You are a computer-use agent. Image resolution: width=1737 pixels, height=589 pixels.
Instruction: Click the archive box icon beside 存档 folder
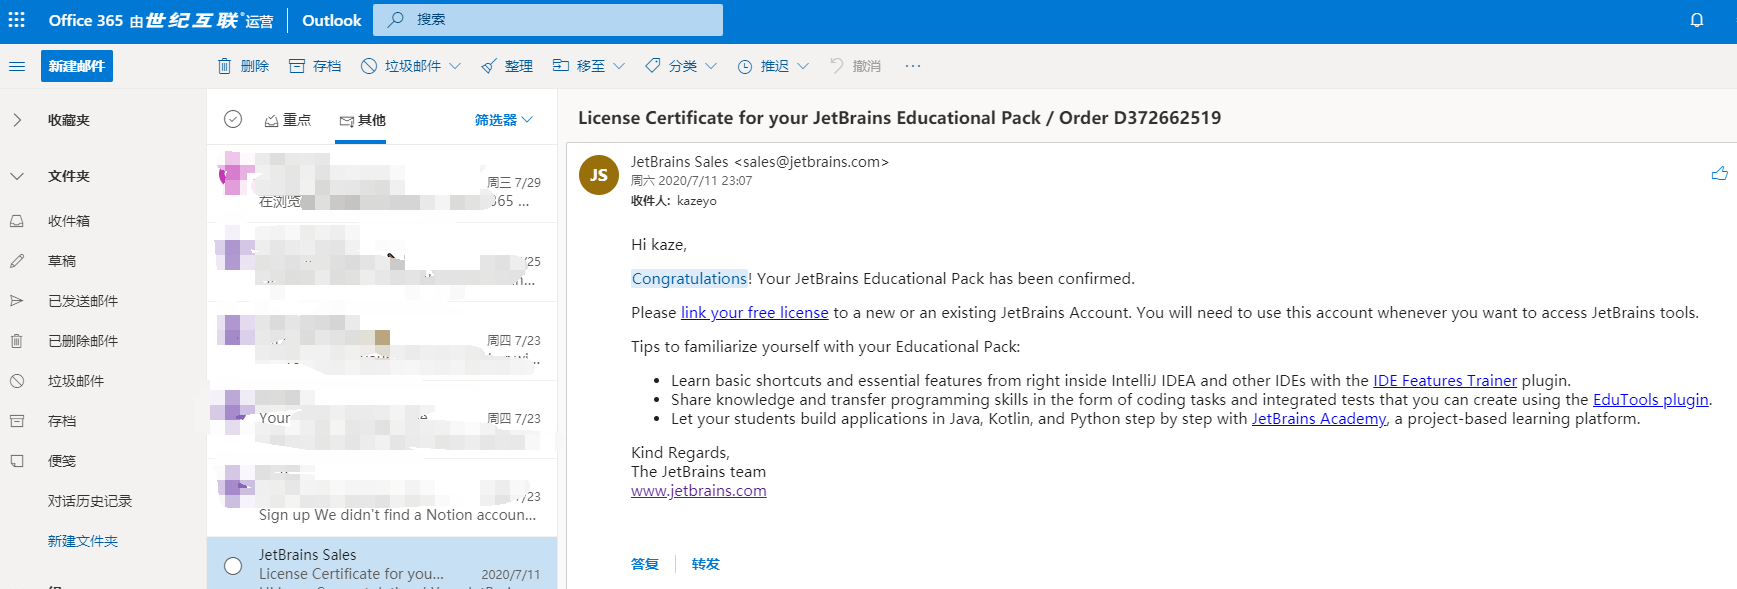point(17,421)
